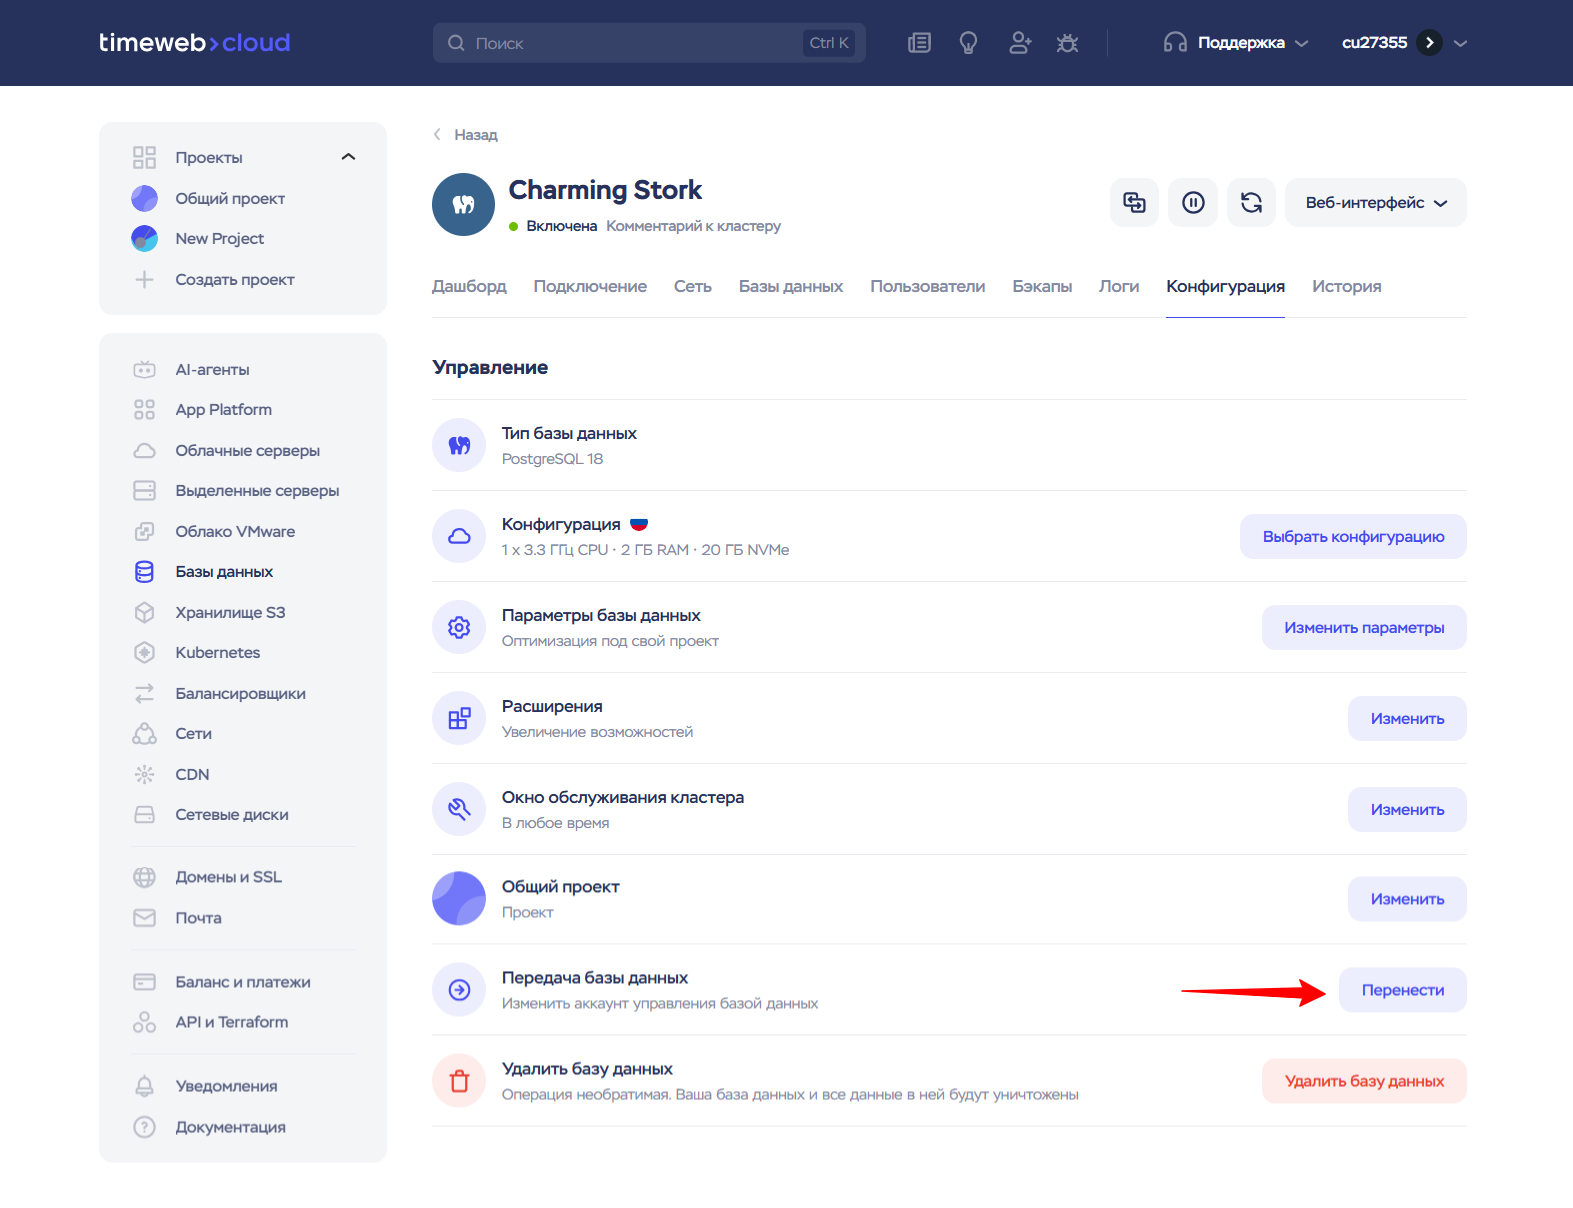This screenshot has width=1573, height=1208.
Task: Click the Перенести button
Action: (x=1402, y=990)
